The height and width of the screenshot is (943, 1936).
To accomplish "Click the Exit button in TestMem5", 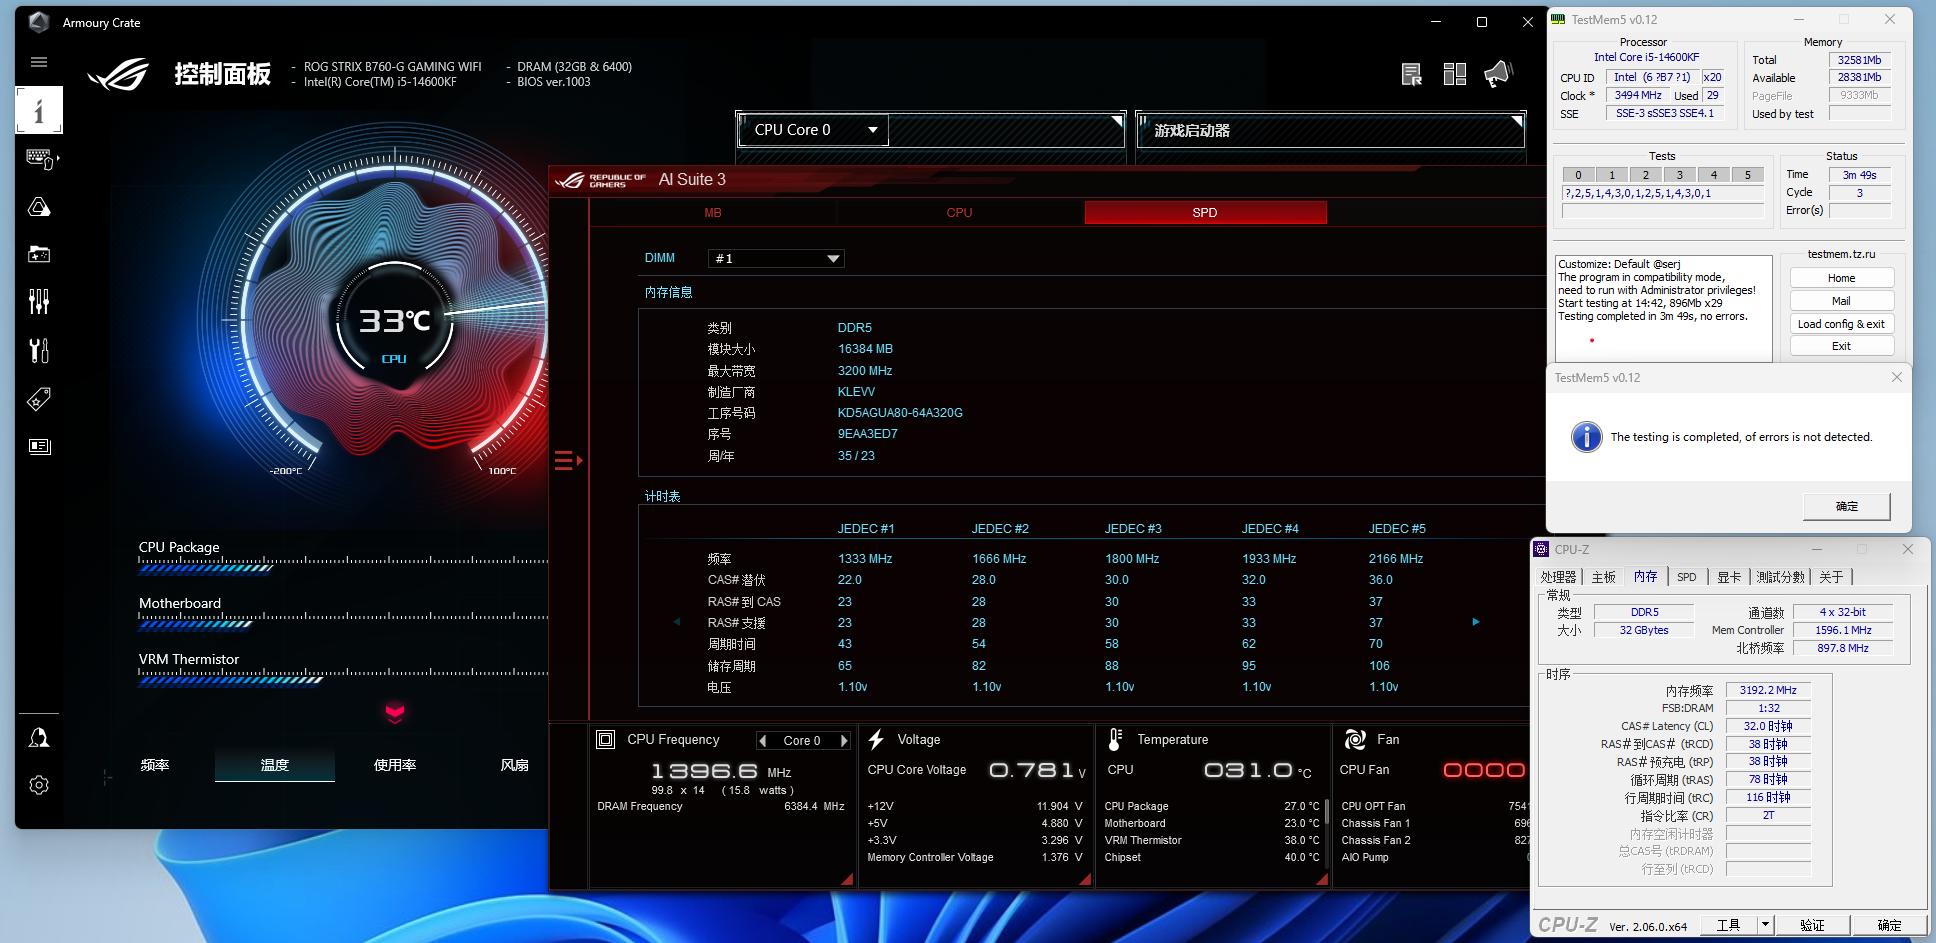I will (1841, 346).
